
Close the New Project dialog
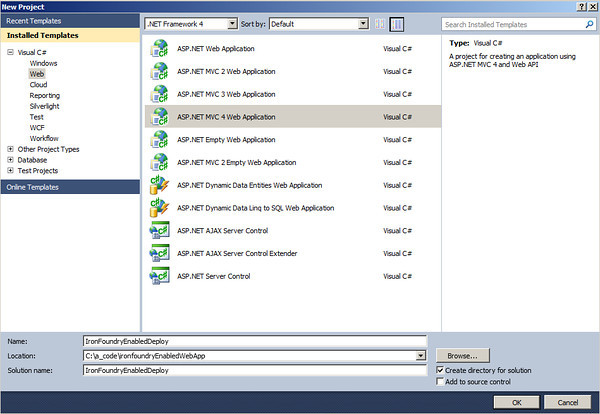592,7
